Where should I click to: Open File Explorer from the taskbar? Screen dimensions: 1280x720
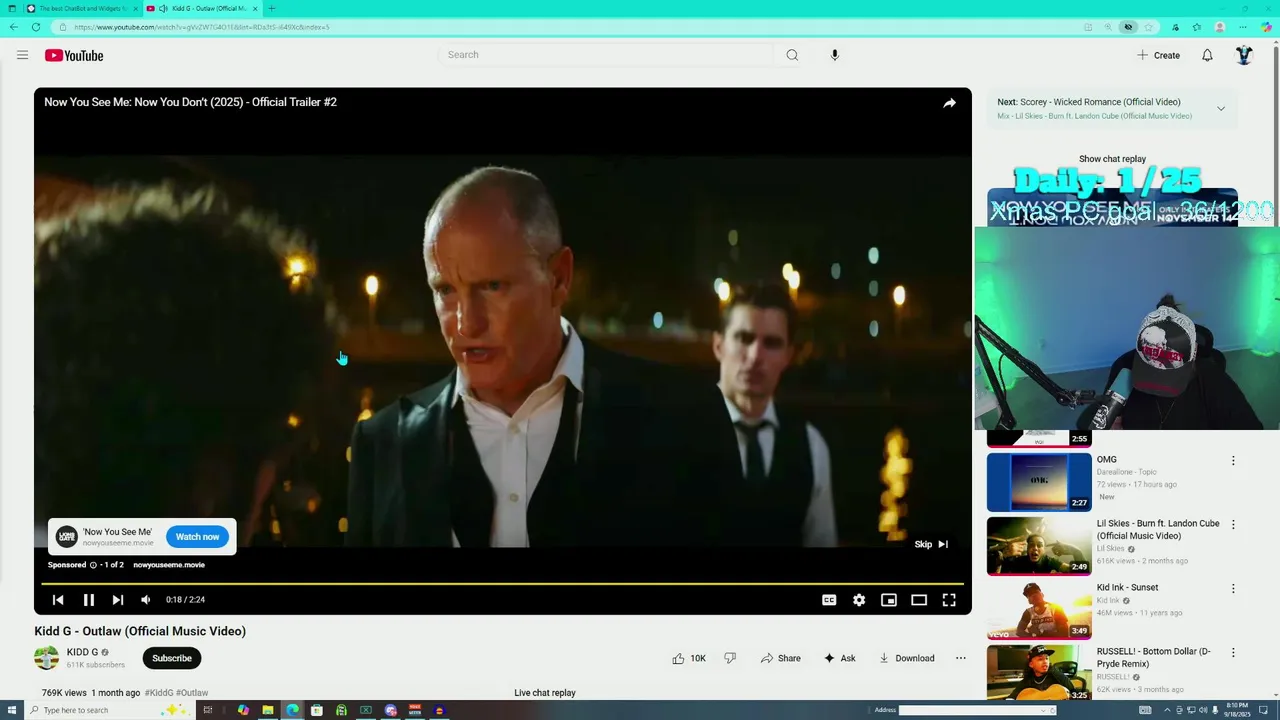click(x=268, y=710)
